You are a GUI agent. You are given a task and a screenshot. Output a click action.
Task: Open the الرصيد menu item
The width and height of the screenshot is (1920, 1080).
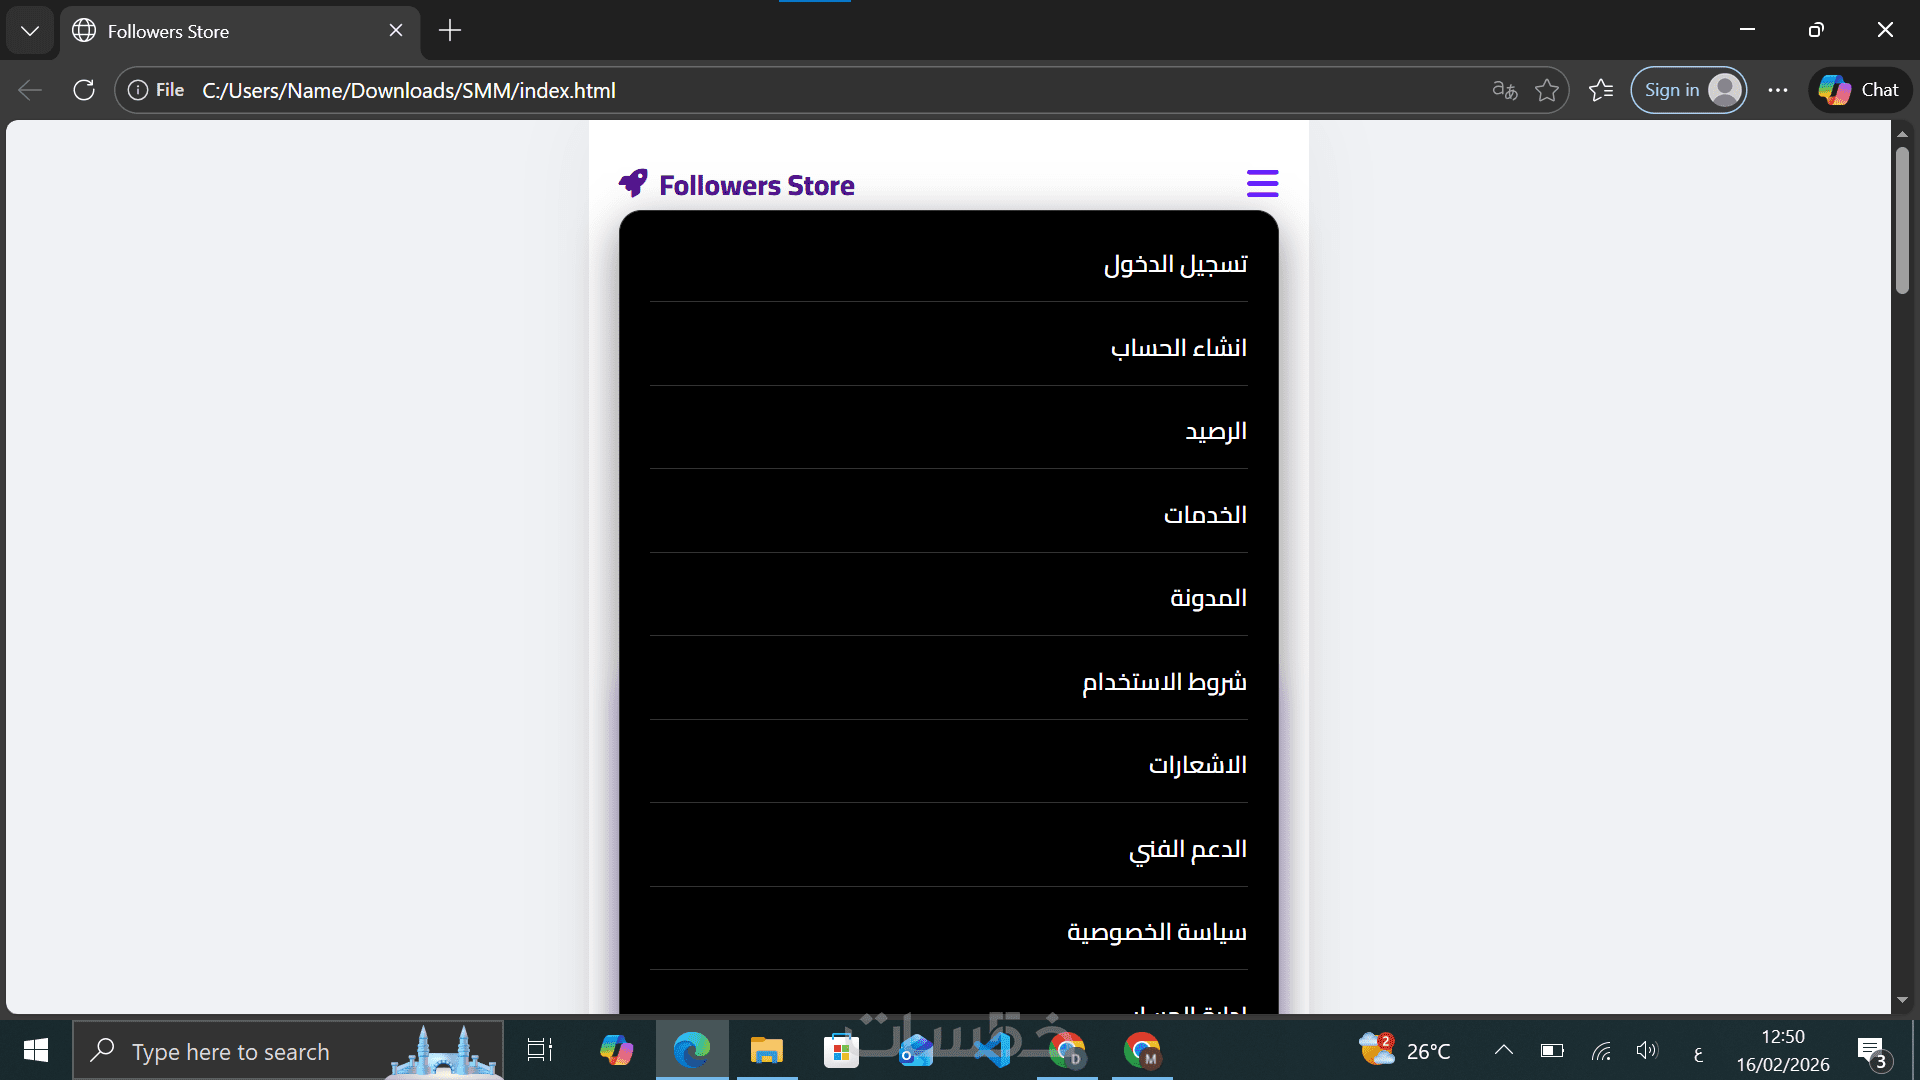[1215, 431]
